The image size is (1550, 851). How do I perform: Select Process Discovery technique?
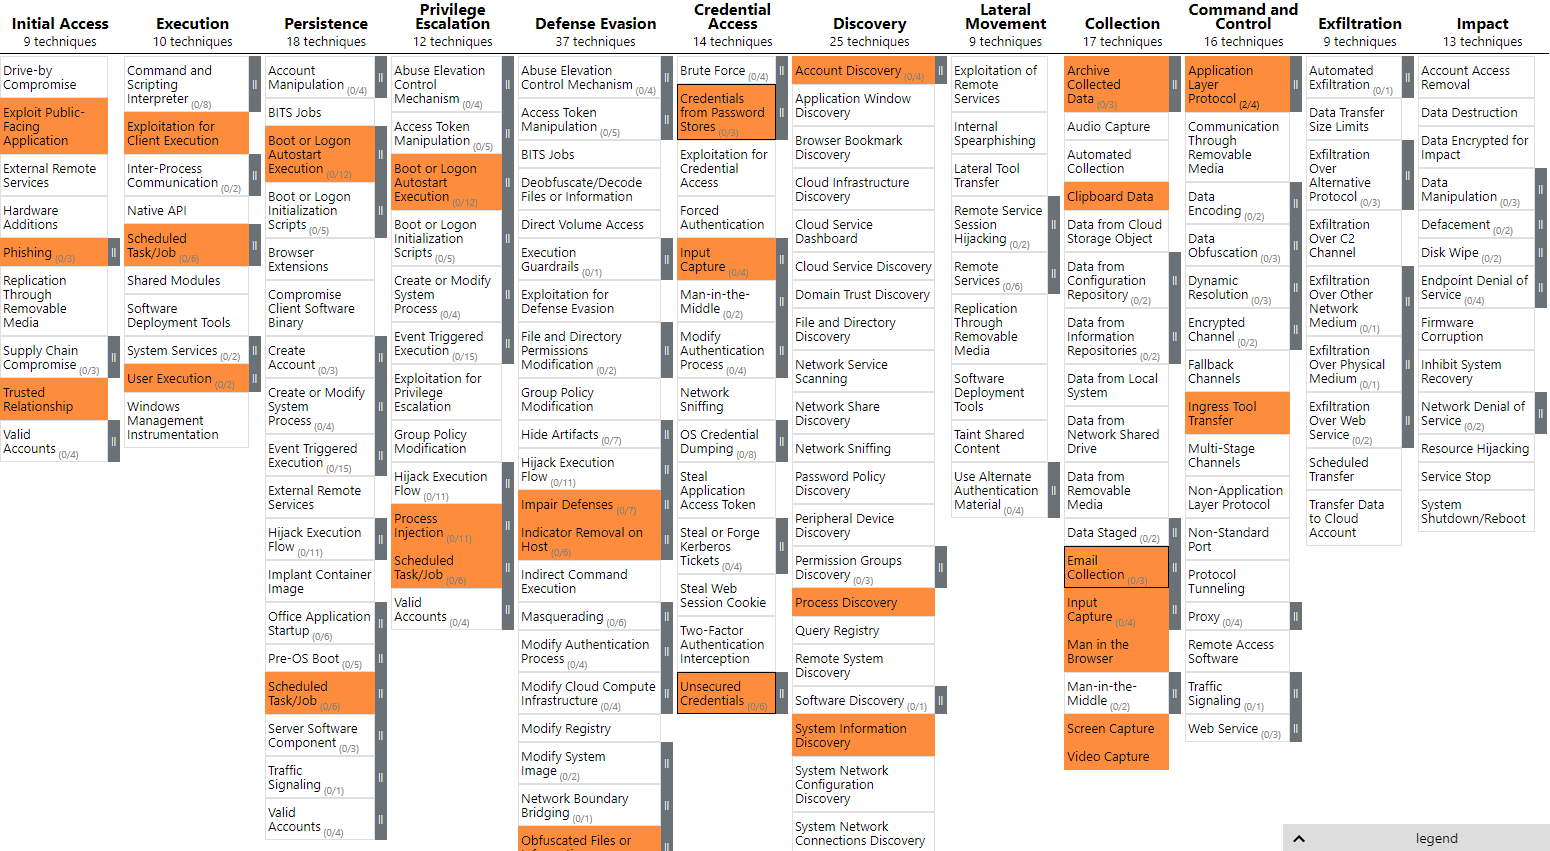pyautogui.click(x=863, y=602)
